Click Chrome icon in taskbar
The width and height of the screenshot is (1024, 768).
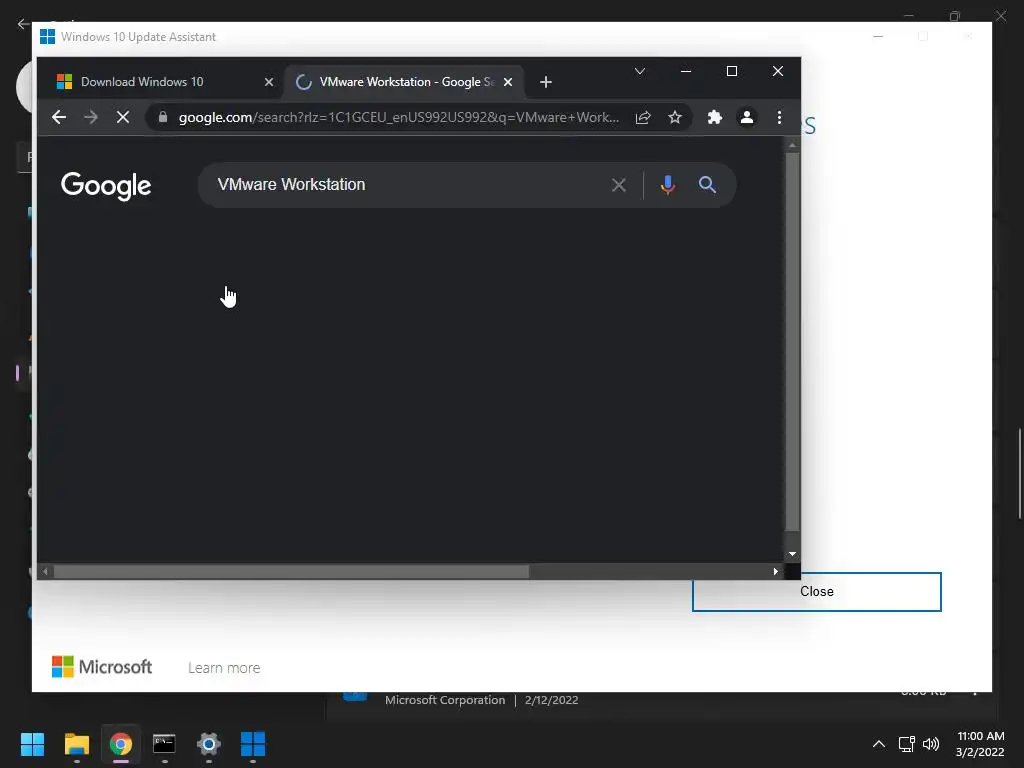pyautogui.click(x=121, y=744)
